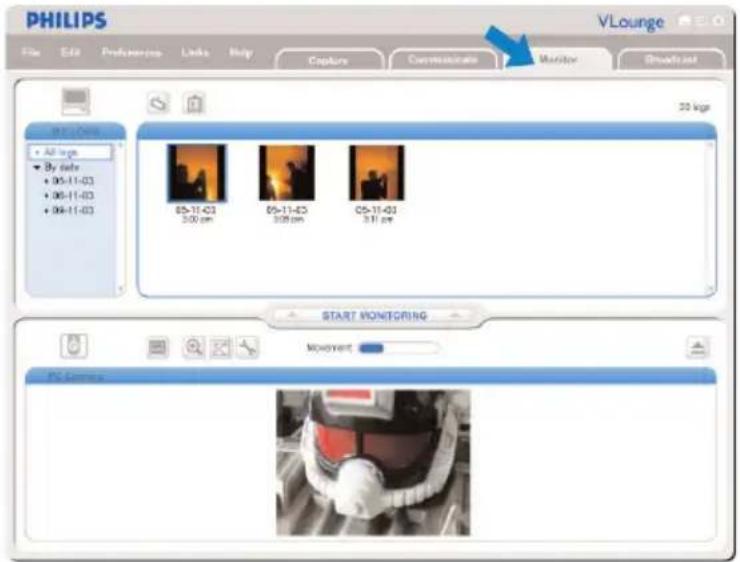Click the first icon next to VLounge title
This screenshot has width=740, height=562.
684,20
